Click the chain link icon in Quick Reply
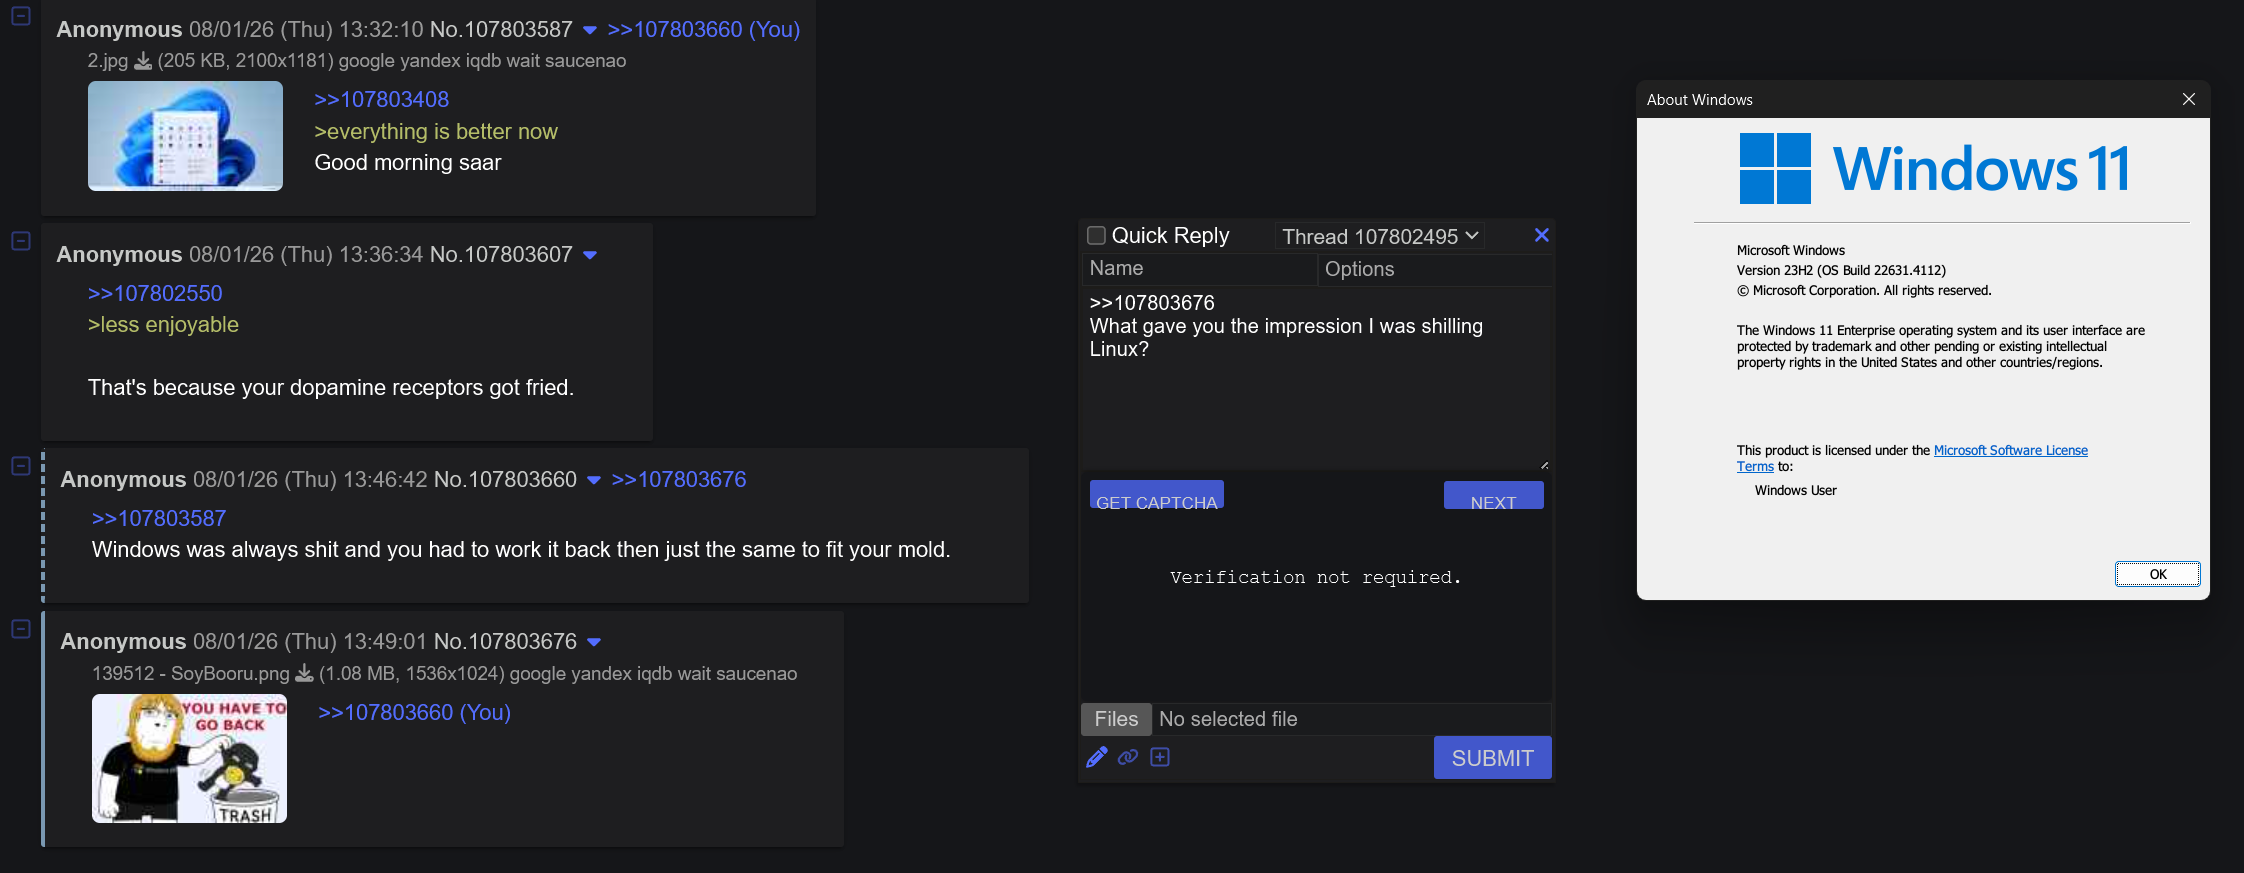The width and height of the screenshot is (2244, 873). (x=1128, y=757)
